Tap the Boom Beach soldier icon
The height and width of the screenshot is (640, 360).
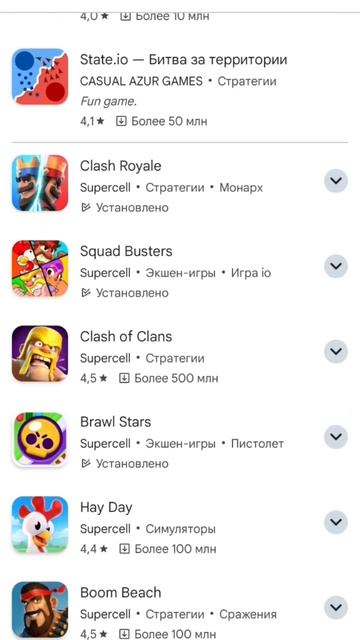(40, 609)
